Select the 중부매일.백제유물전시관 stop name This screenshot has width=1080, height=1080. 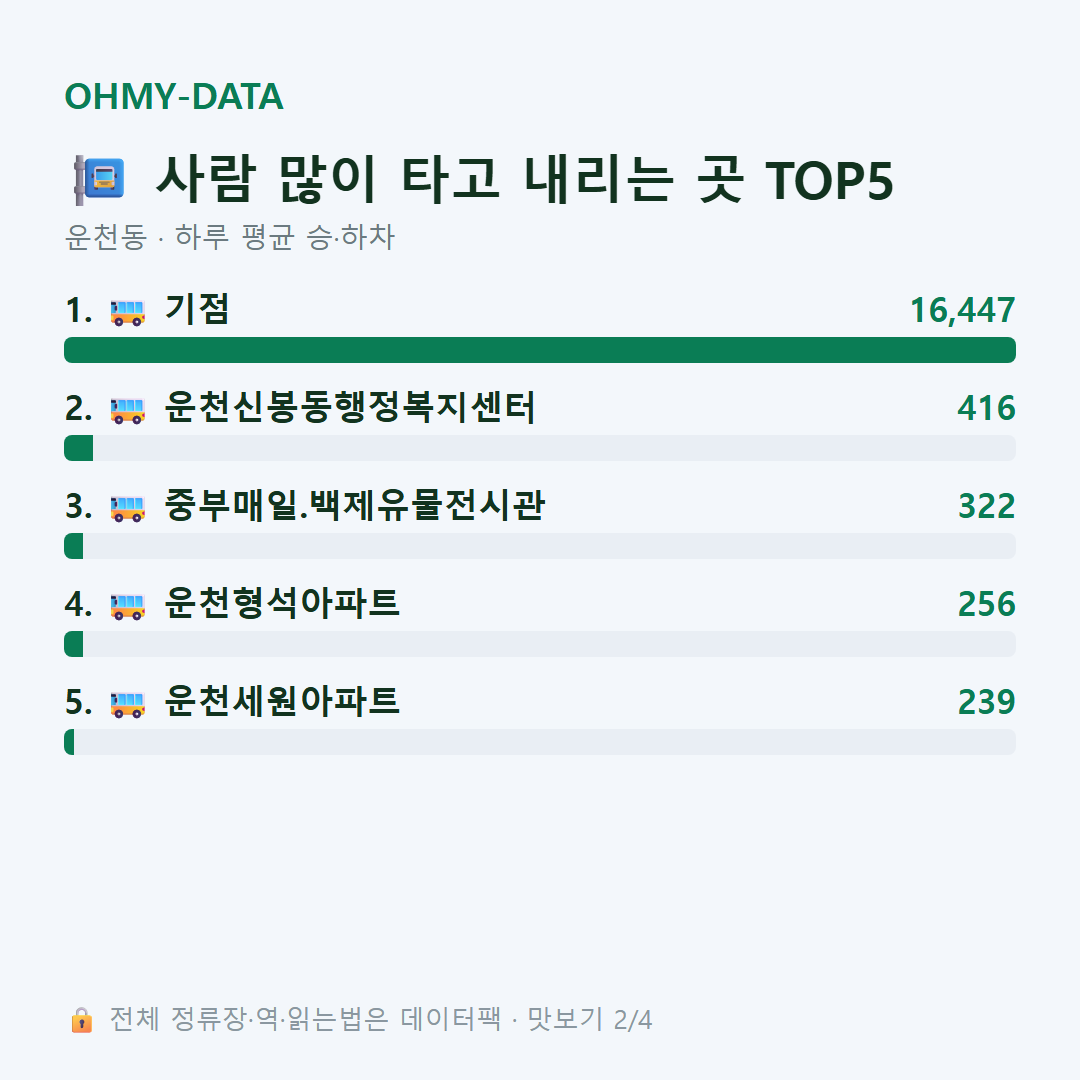(355, 506)
